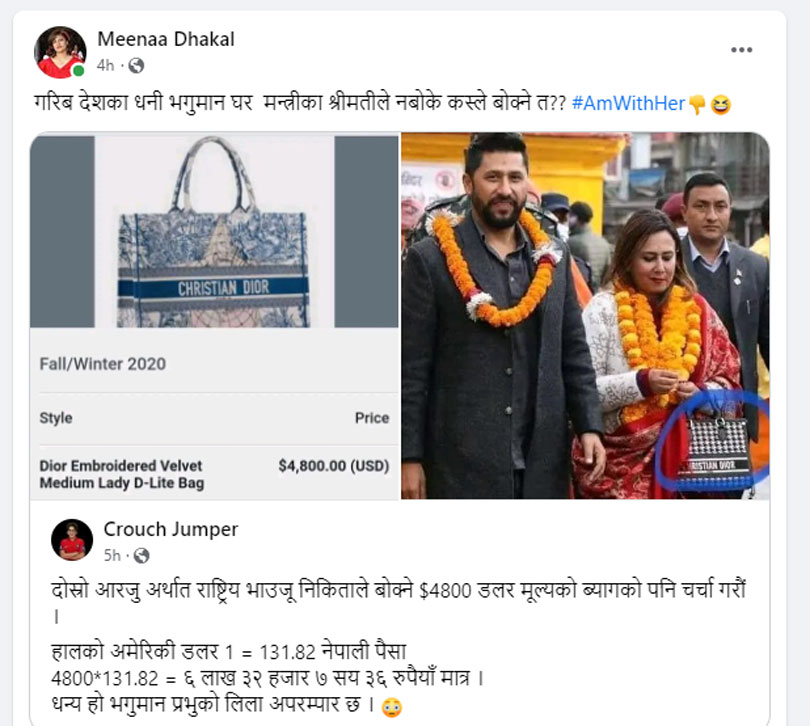This screenshot has width=810, height=726.
Task: Click the $4,800.00 (USD) price text
Action: pos(334,466)
